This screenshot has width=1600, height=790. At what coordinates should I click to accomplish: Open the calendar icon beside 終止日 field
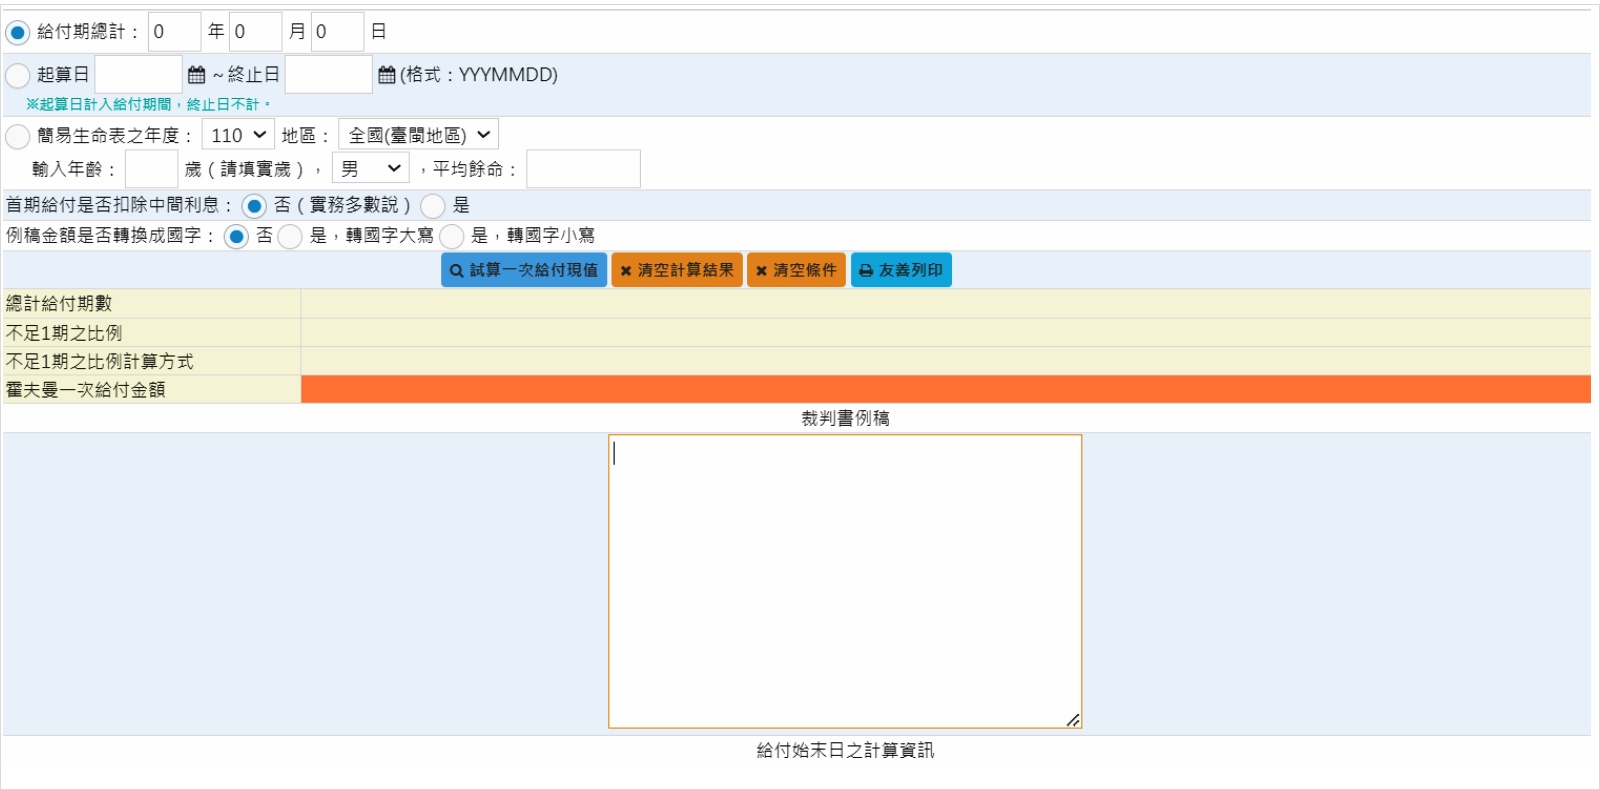click(x=387, y=75)
